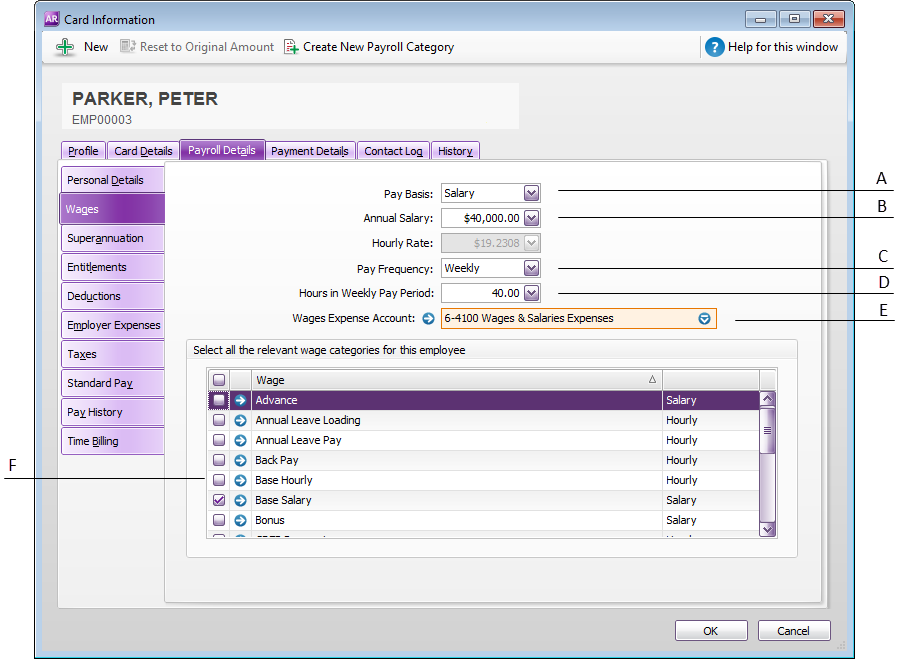Open the Base Hourly detail arrow

coord(240,480)
